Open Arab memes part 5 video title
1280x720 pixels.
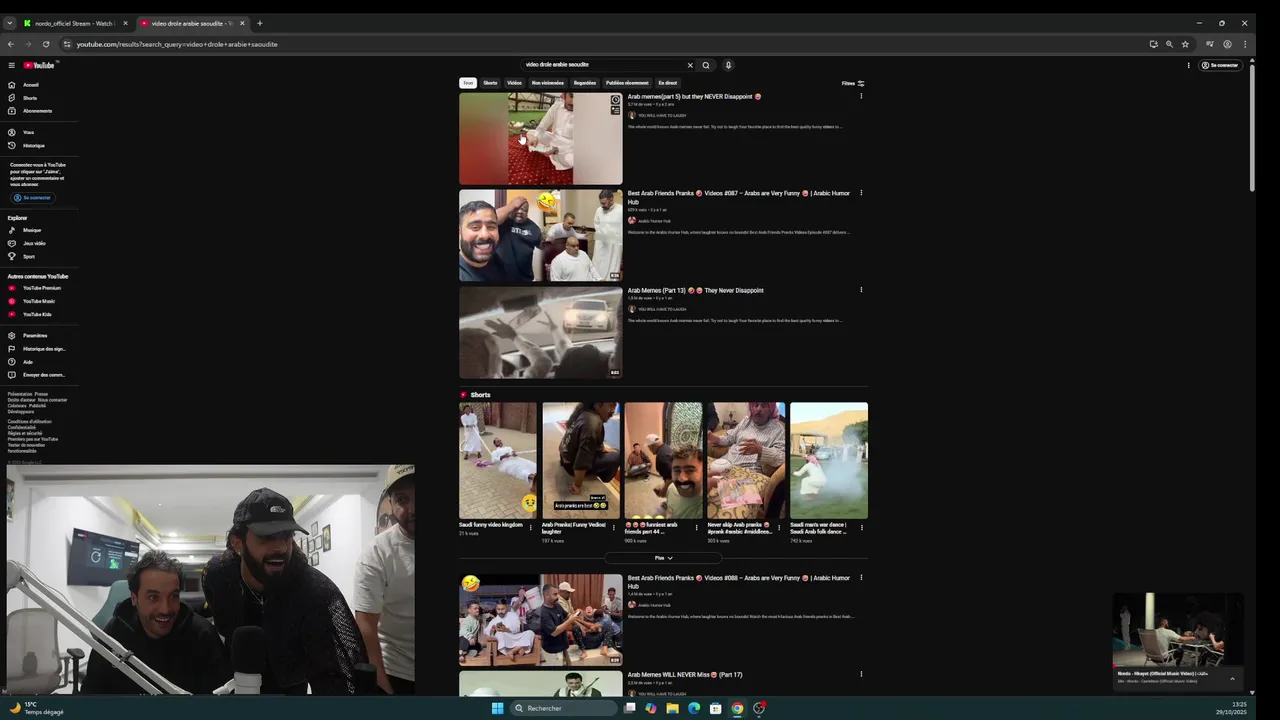pyautogui.click(x=694, y=97)
